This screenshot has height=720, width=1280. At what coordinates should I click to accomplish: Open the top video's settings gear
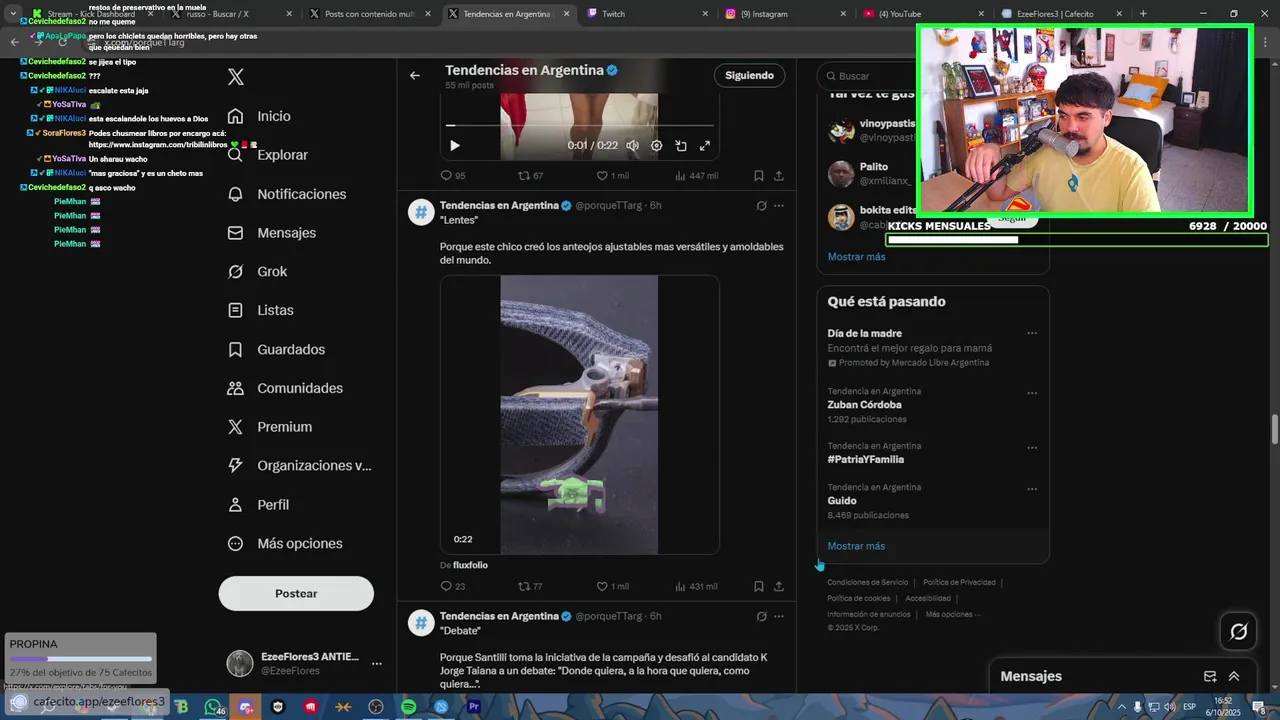click(657, 146)
